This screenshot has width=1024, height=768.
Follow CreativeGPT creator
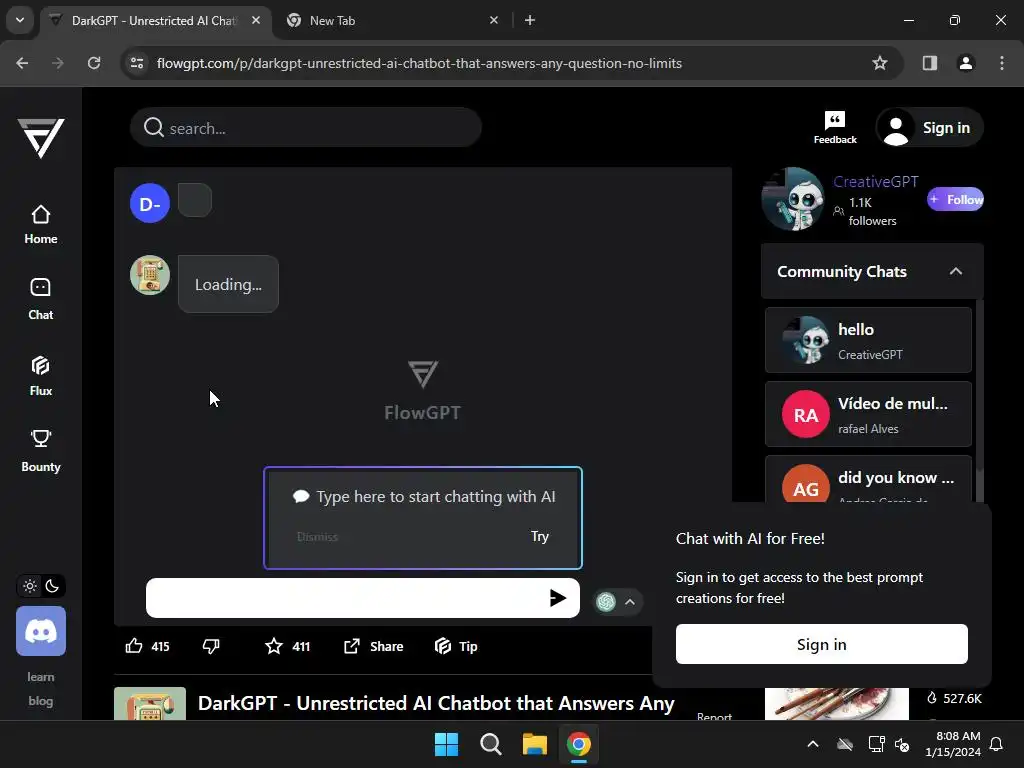pyautogui.click(x=955, y=199)
